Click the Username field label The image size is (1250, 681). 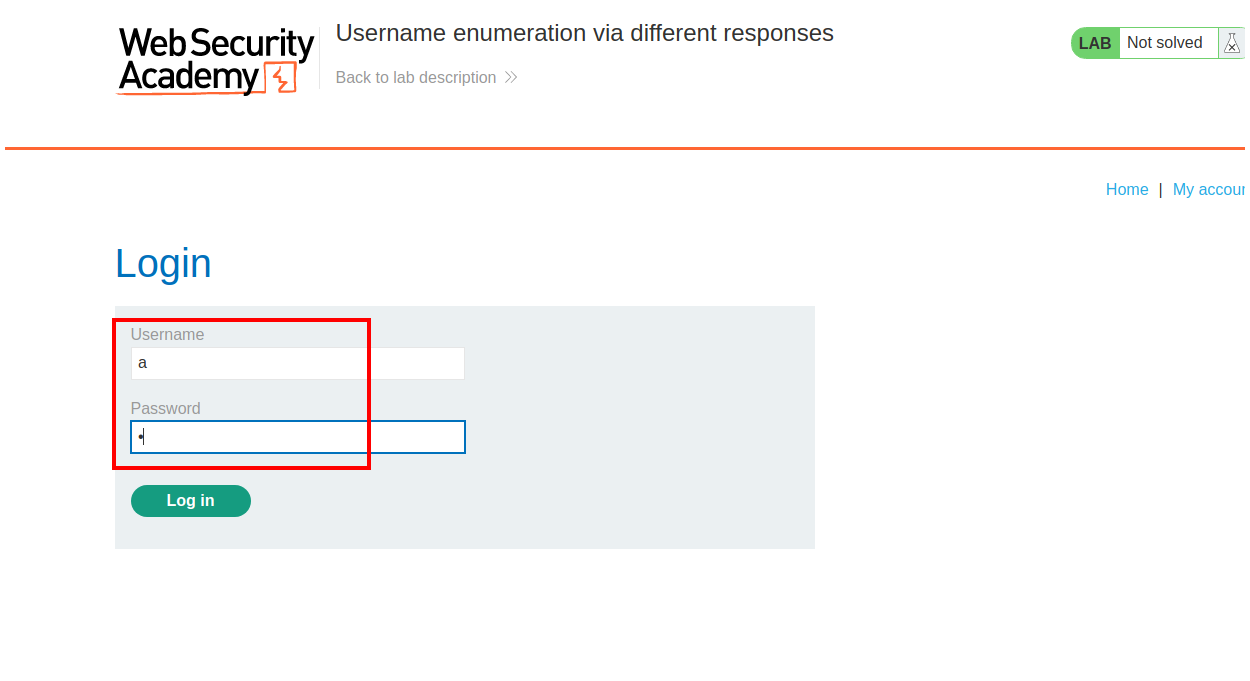pyautogui.click(x=167, y=335)
